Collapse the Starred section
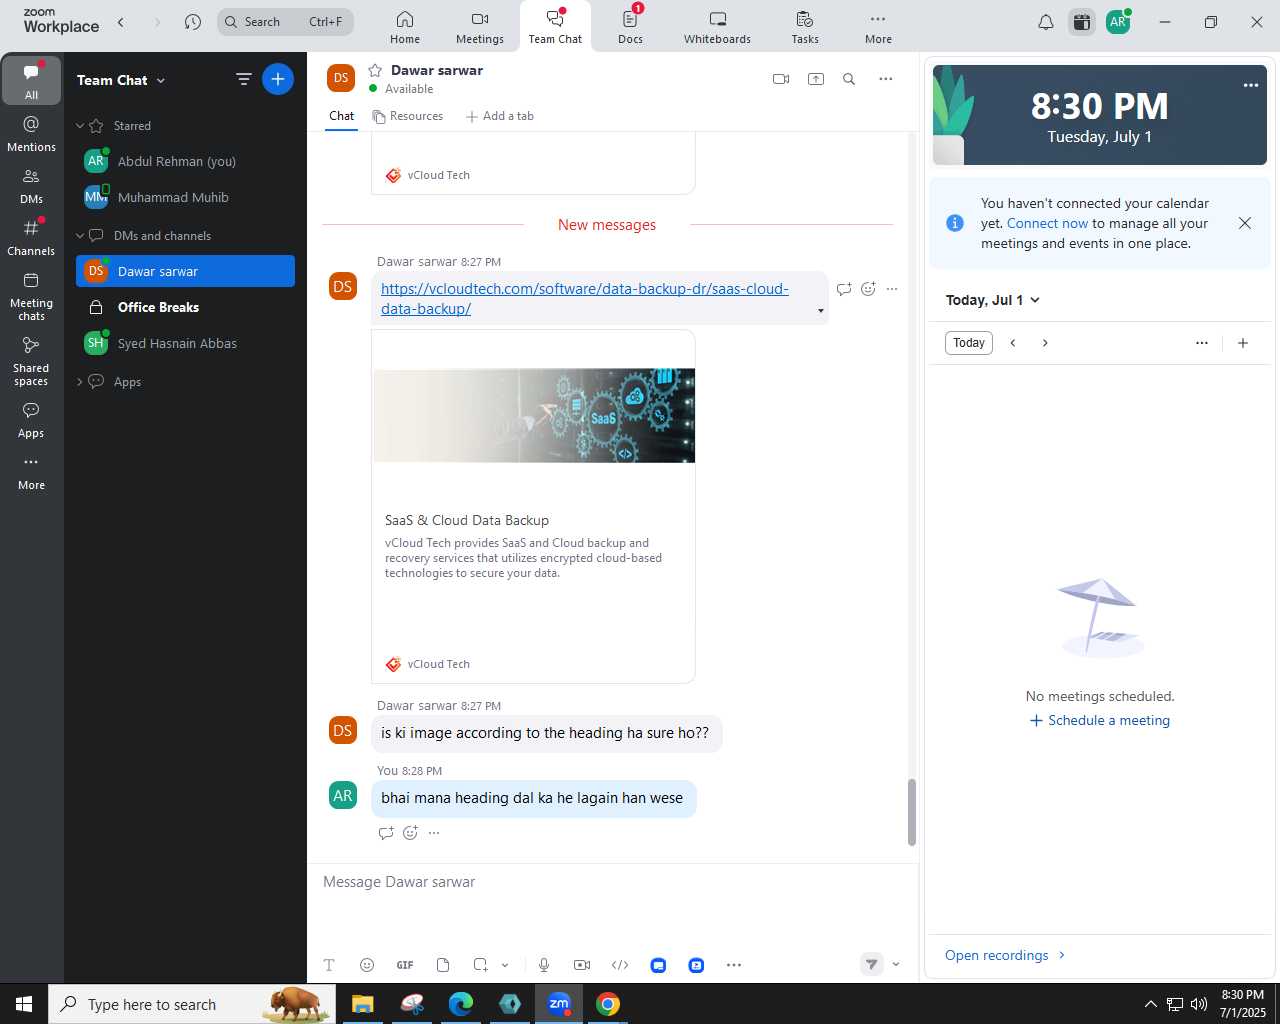Screen dimensions: 1280x1024 point(80,126)
